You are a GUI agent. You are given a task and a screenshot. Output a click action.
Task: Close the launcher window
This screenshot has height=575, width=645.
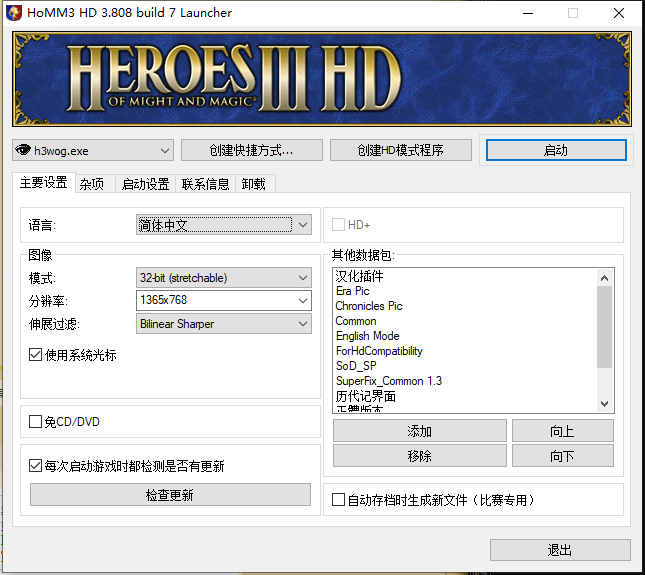point(619,13)
